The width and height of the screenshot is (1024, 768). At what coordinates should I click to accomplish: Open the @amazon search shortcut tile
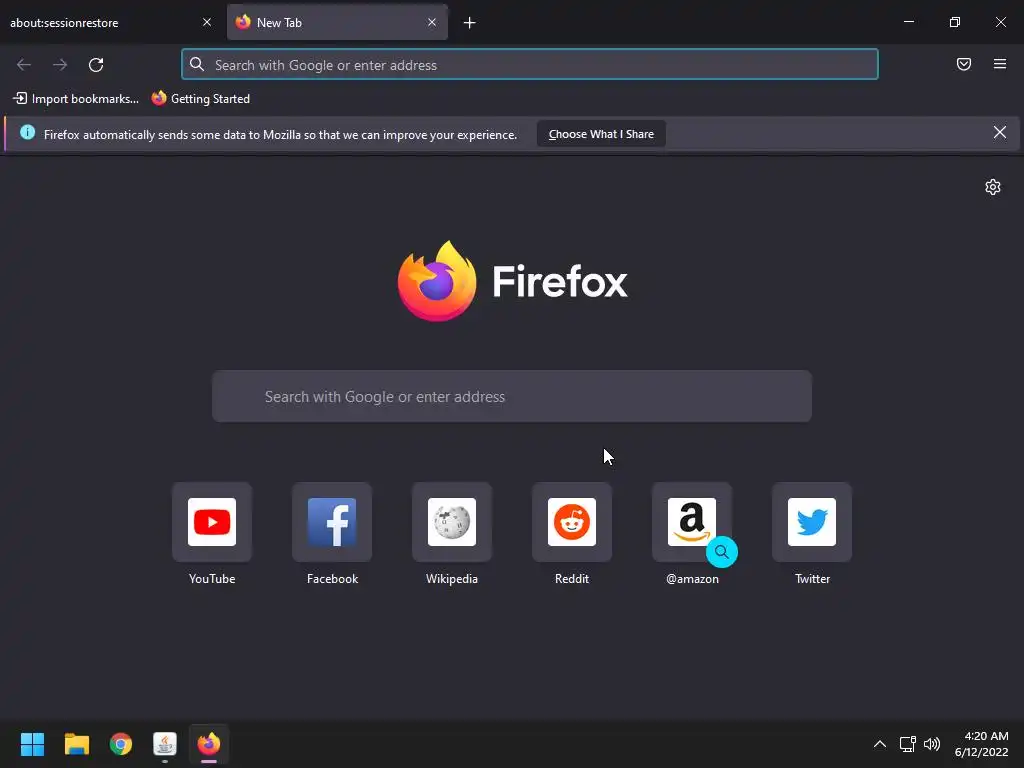click(692, 522)
